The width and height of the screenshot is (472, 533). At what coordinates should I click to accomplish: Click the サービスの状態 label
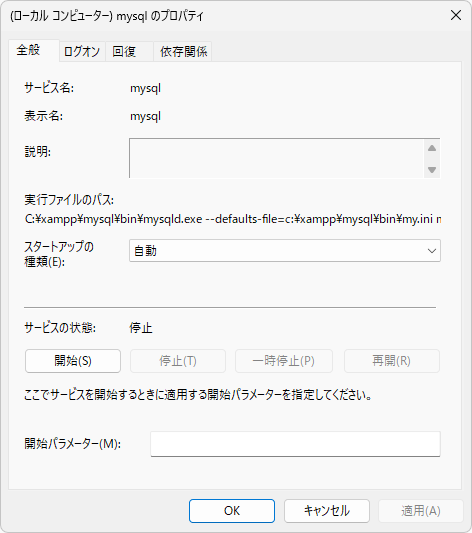click(x=60, y=328)
